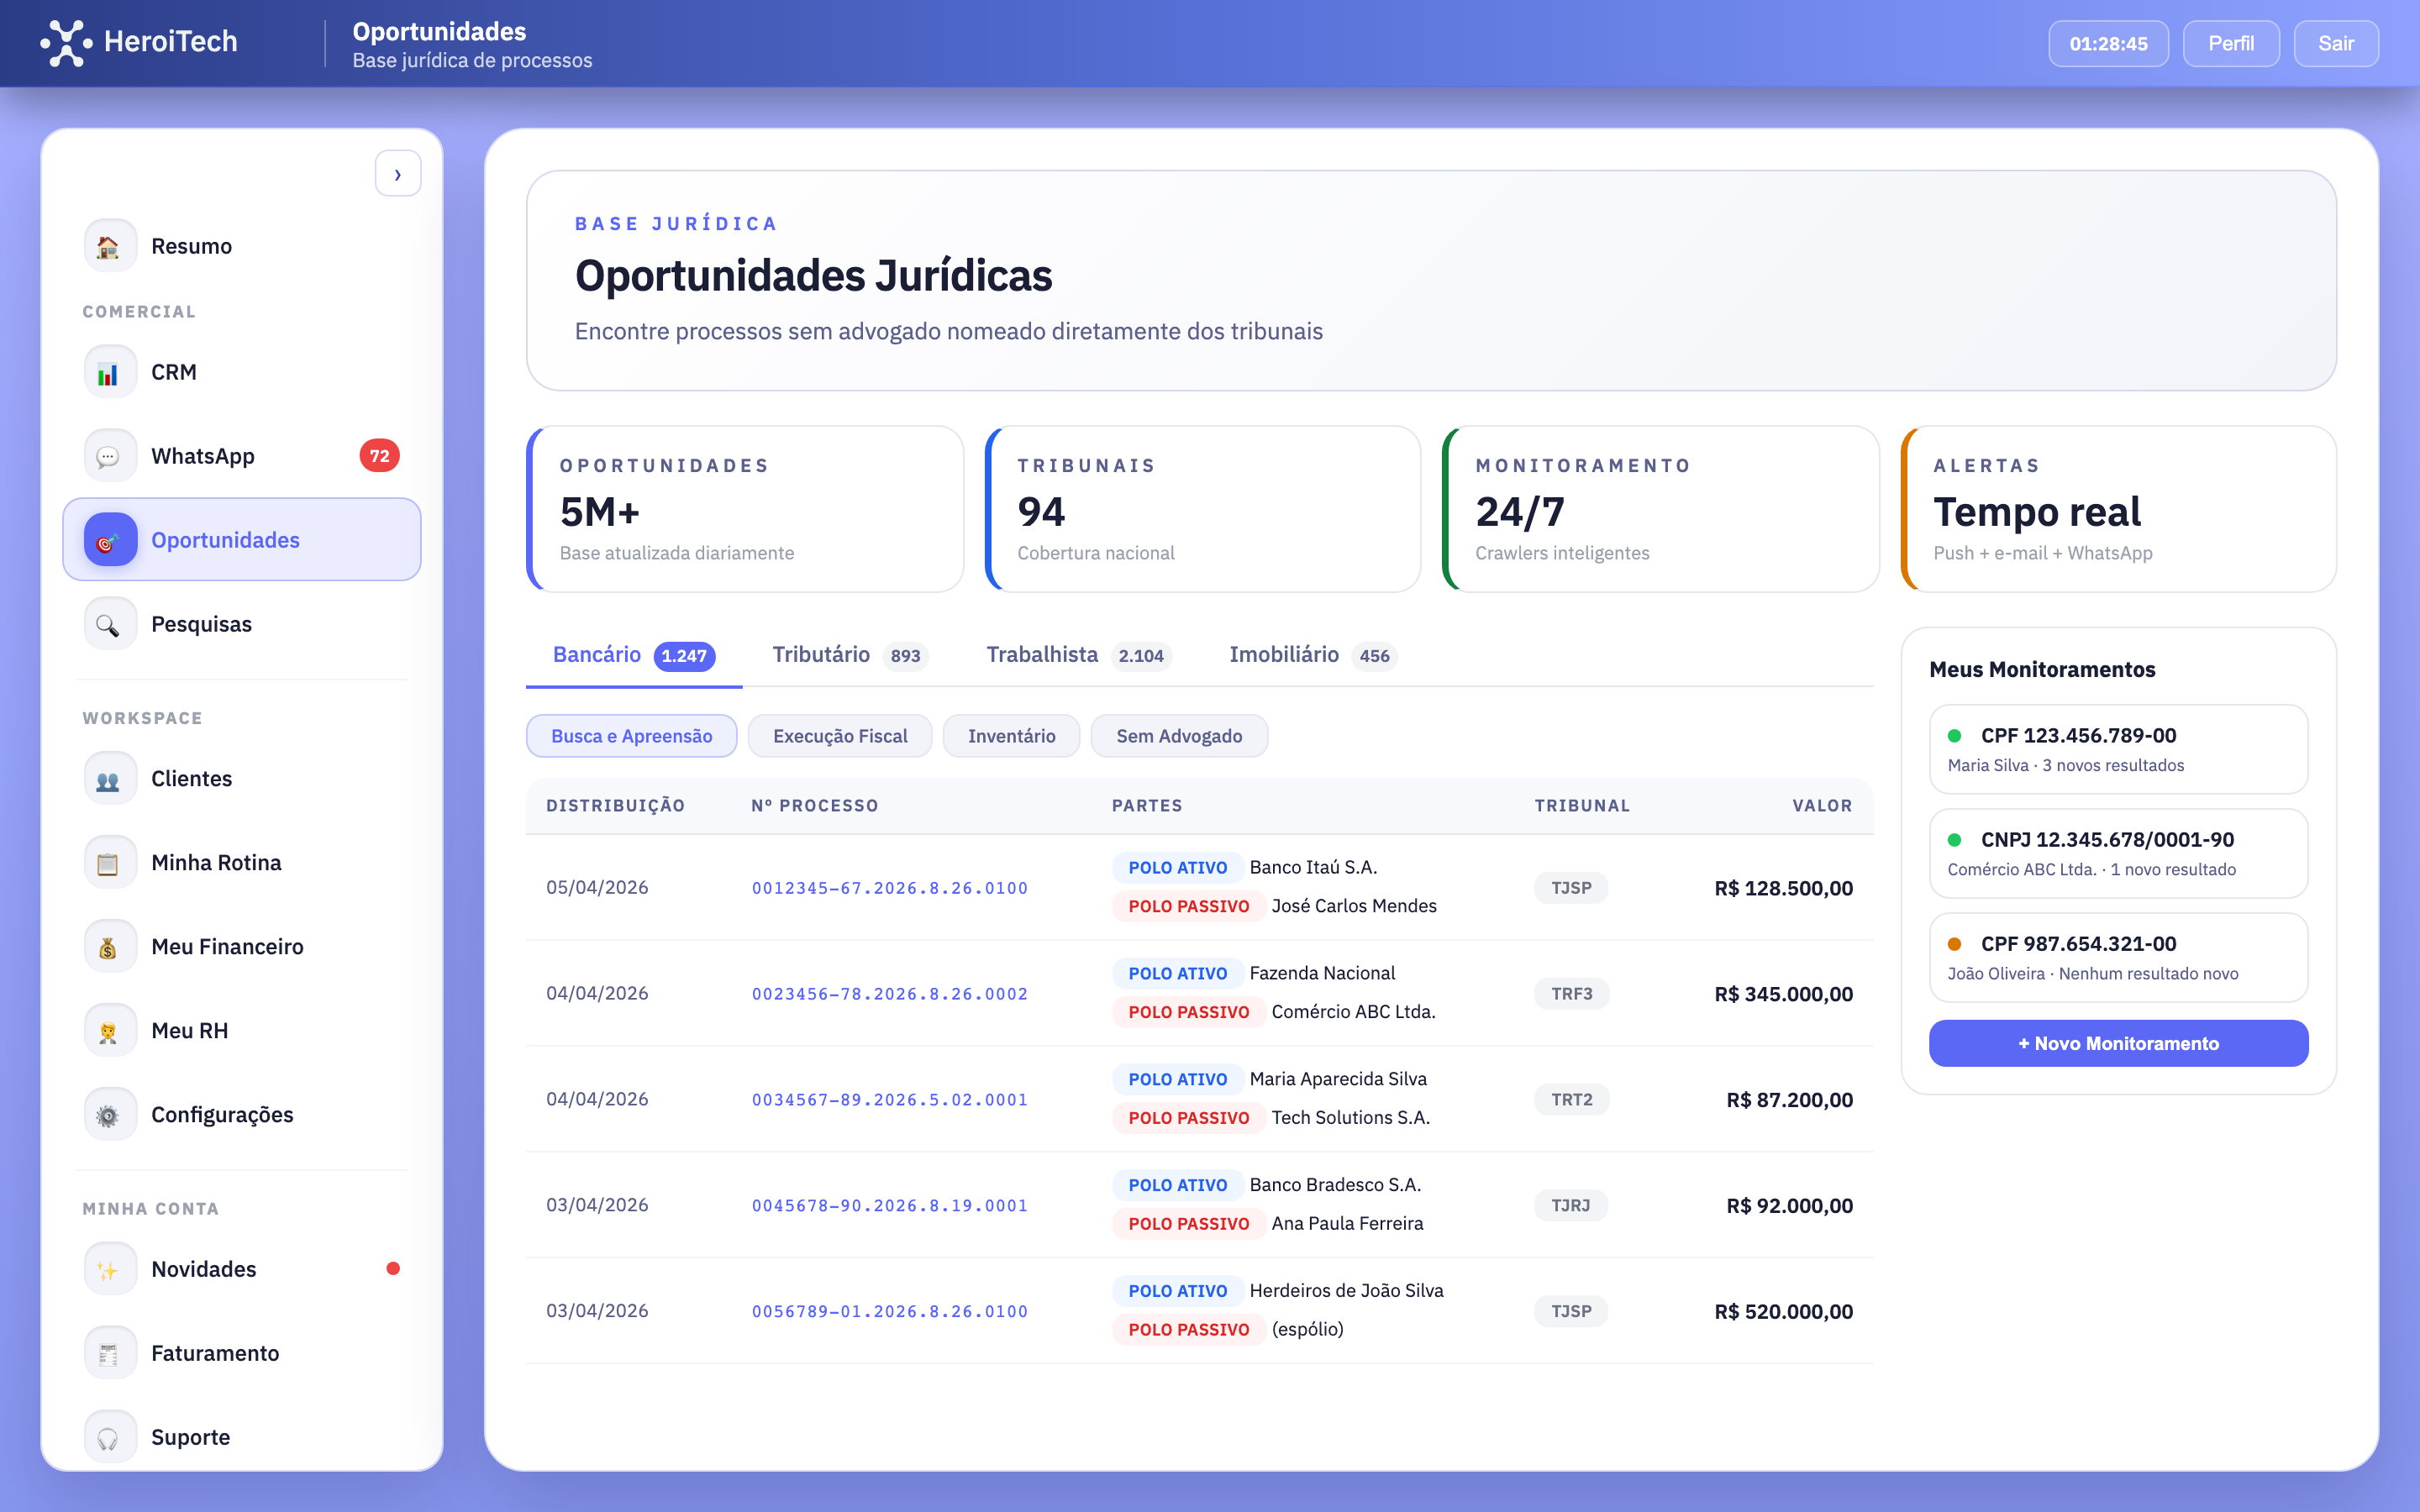Toggle the Execução Fiscal filter chip
The width and height of the screenshot is (2420, 1512).
839,736
